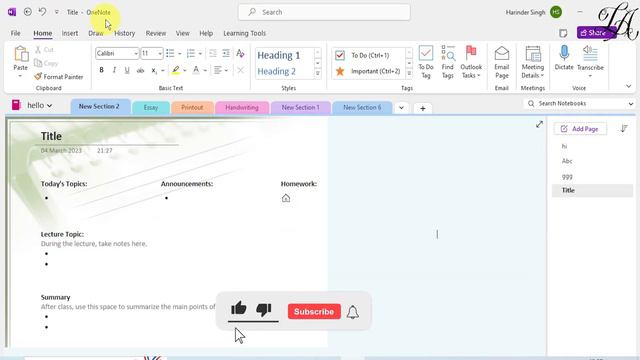Click the Homework house tag icon
The image size is (640, 360).
point(286,198)
